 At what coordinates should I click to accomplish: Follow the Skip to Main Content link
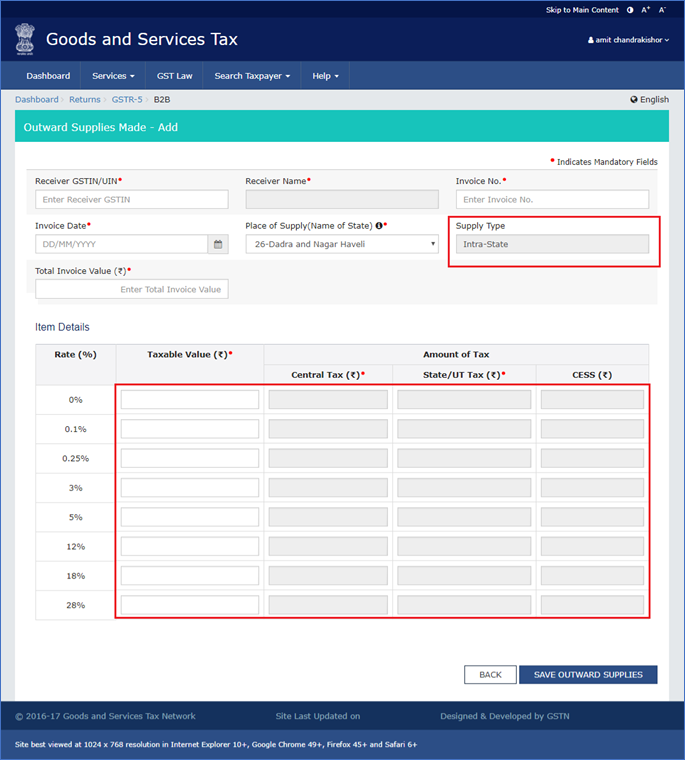(582, 10)
